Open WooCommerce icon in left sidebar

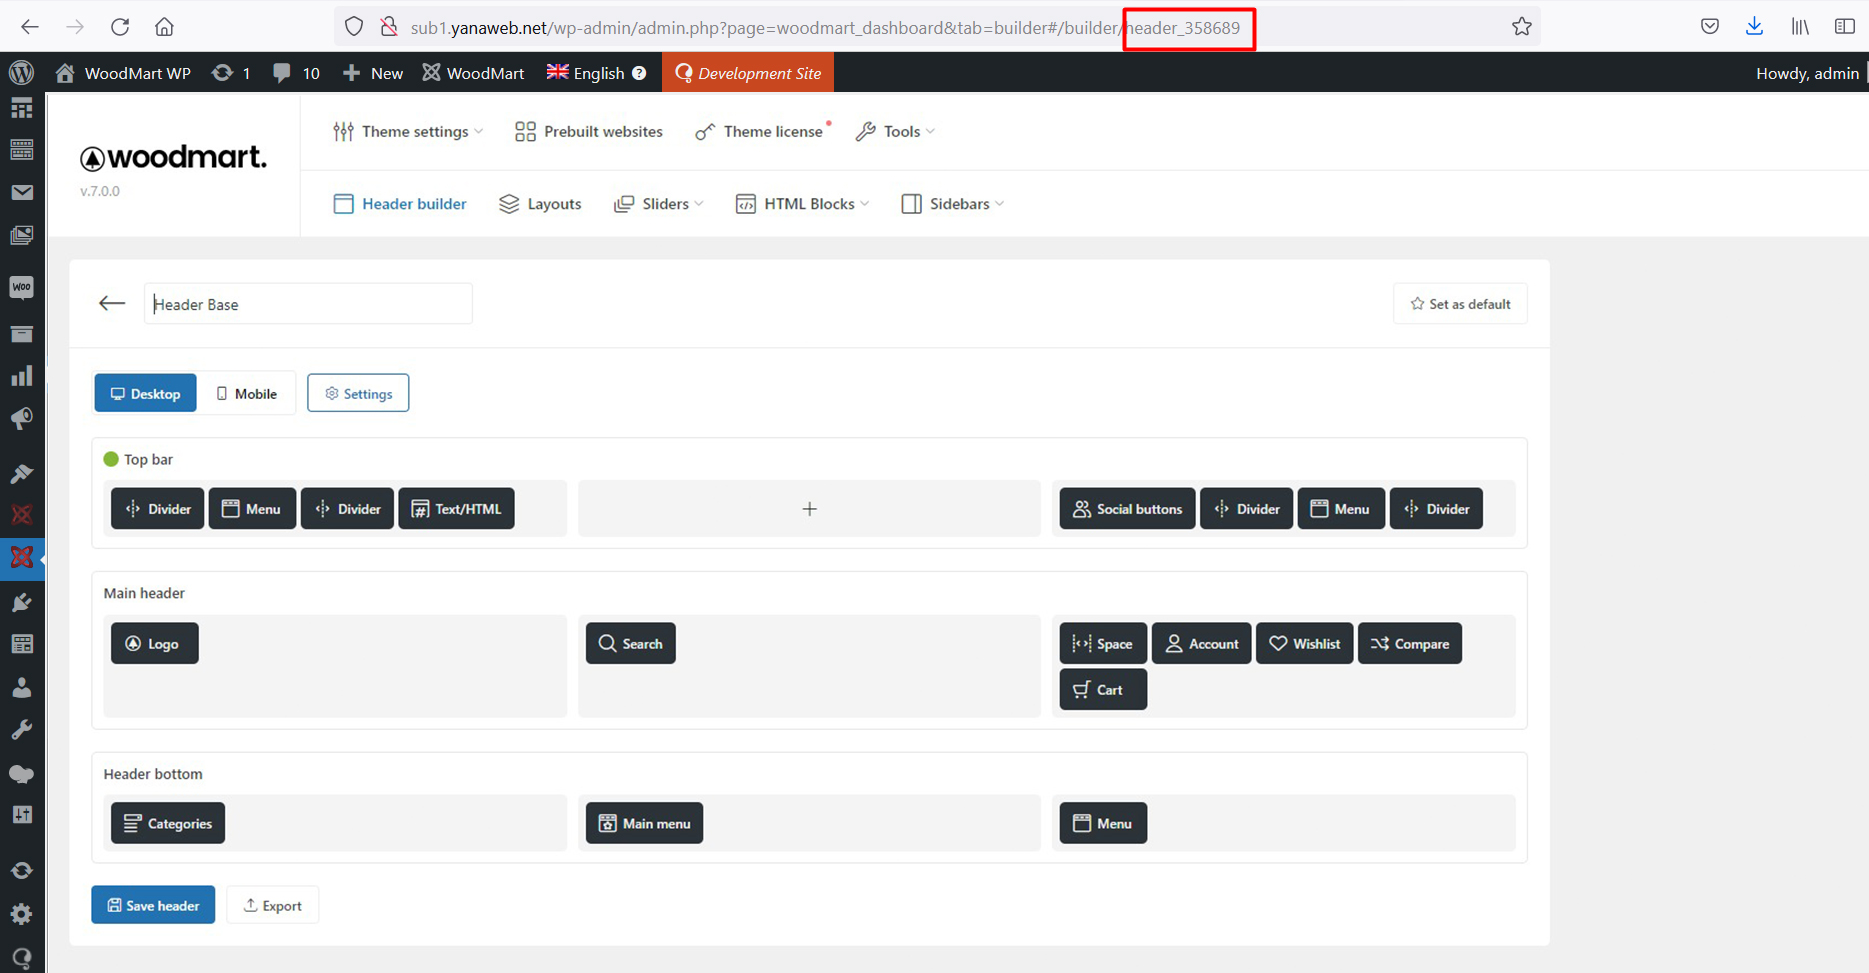(x=21, y=288)
